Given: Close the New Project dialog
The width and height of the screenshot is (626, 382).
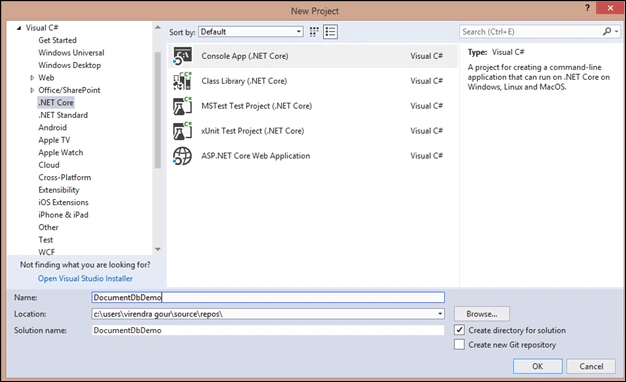Looking at the screenshot, I should coord(610,8).
